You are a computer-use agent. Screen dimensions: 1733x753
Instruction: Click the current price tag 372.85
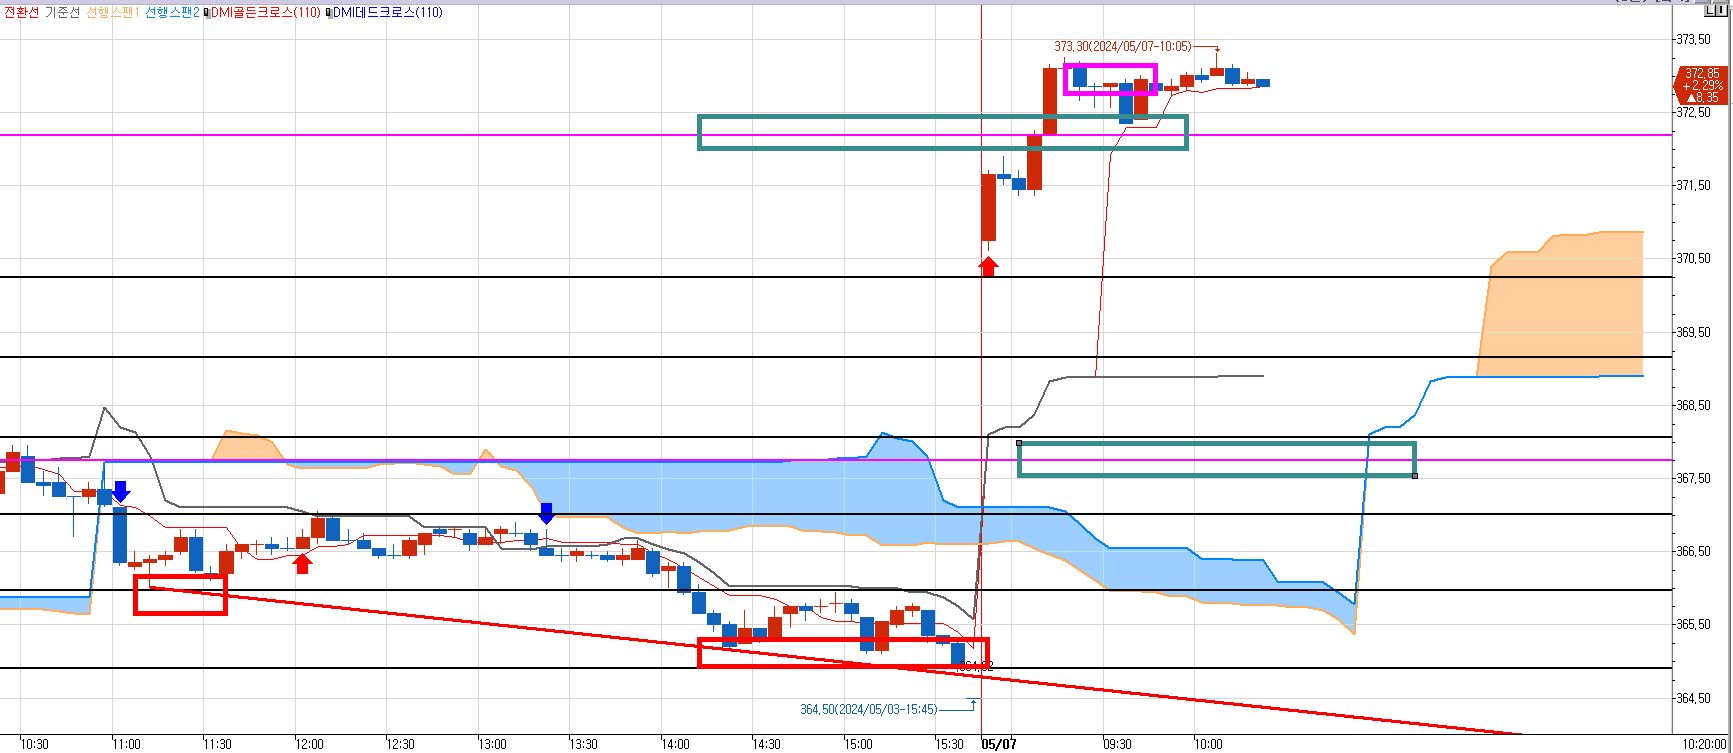click(x=1701, y=85)
